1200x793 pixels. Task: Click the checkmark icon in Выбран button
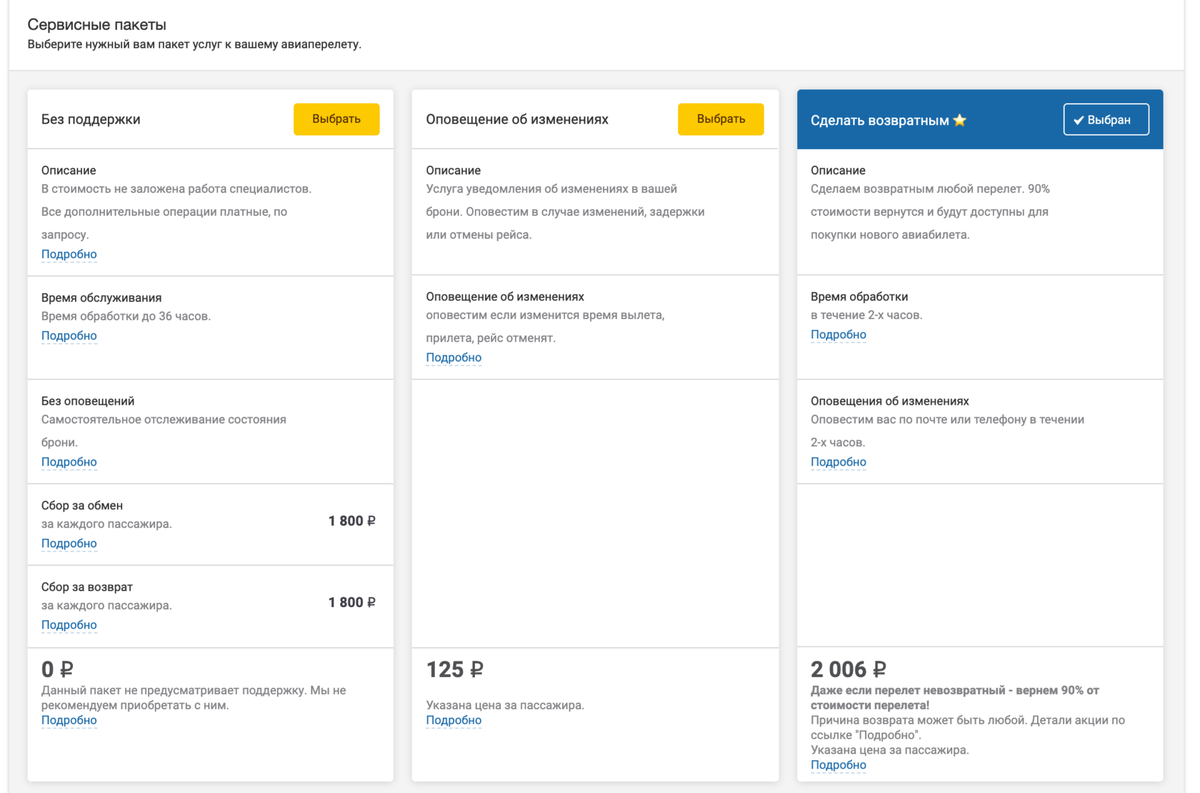1079,120
